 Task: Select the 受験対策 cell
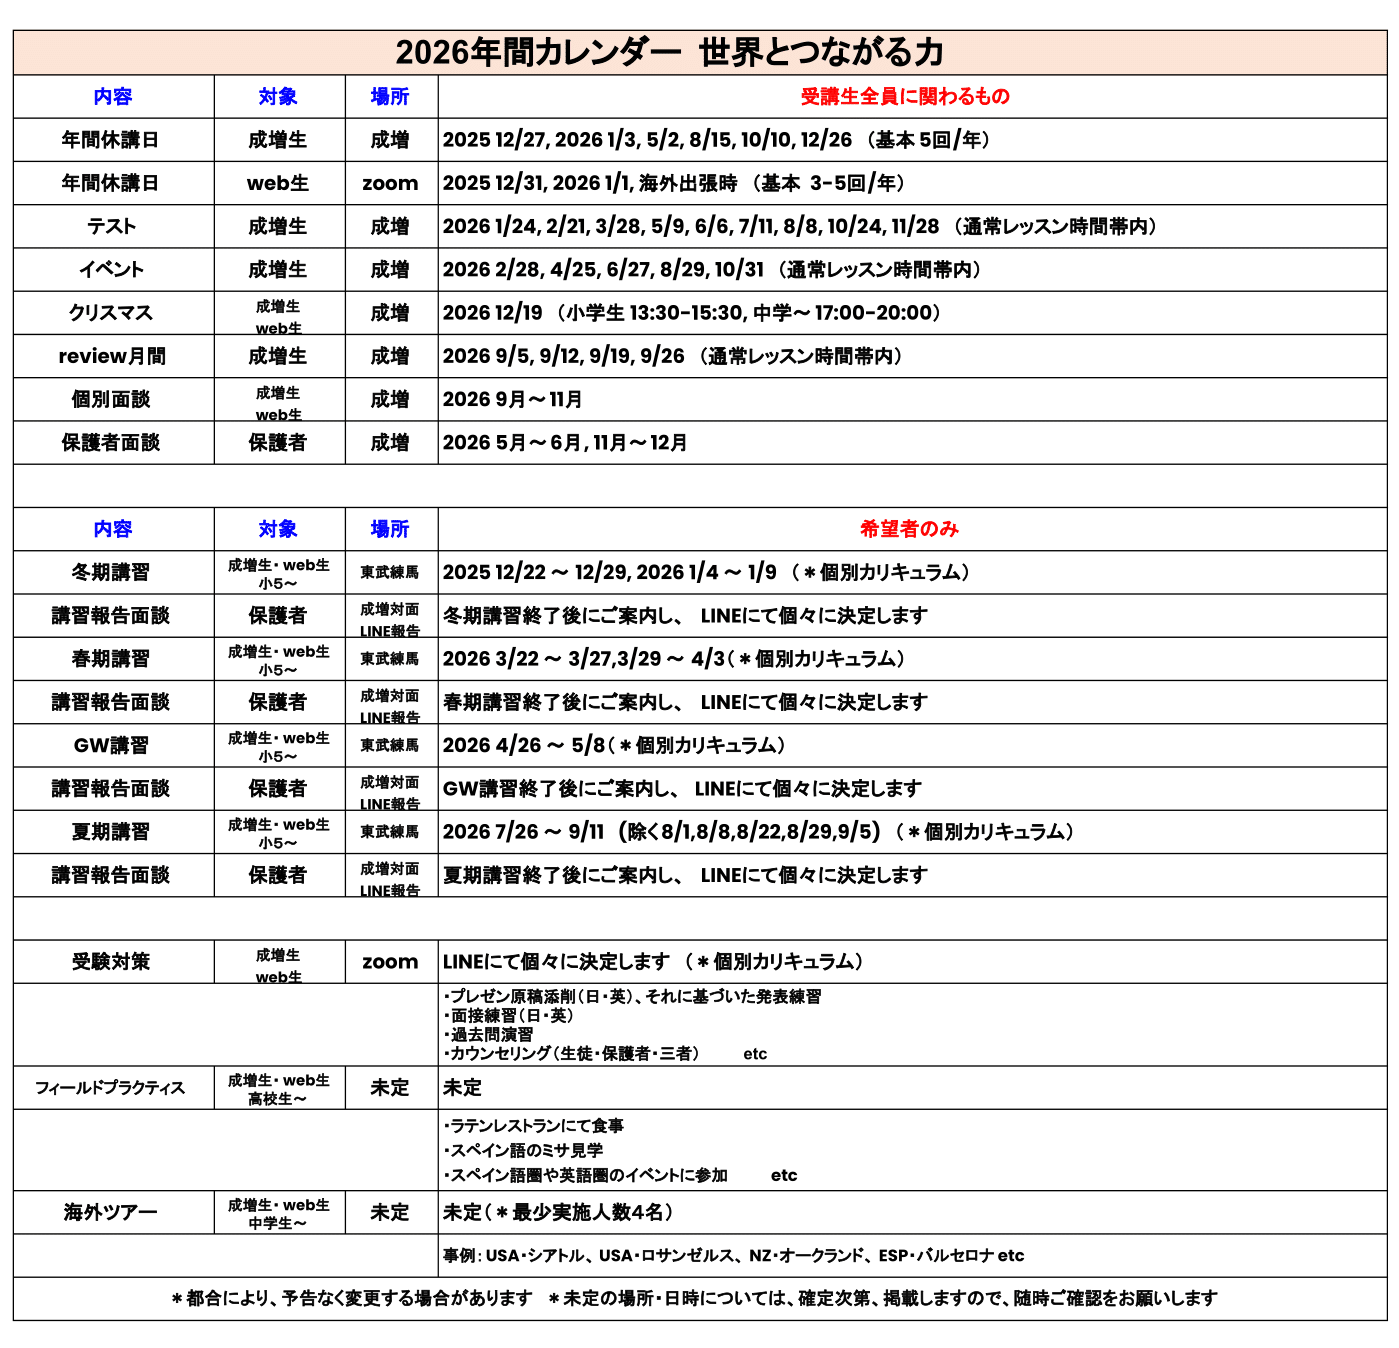click(x=111, y=962)
